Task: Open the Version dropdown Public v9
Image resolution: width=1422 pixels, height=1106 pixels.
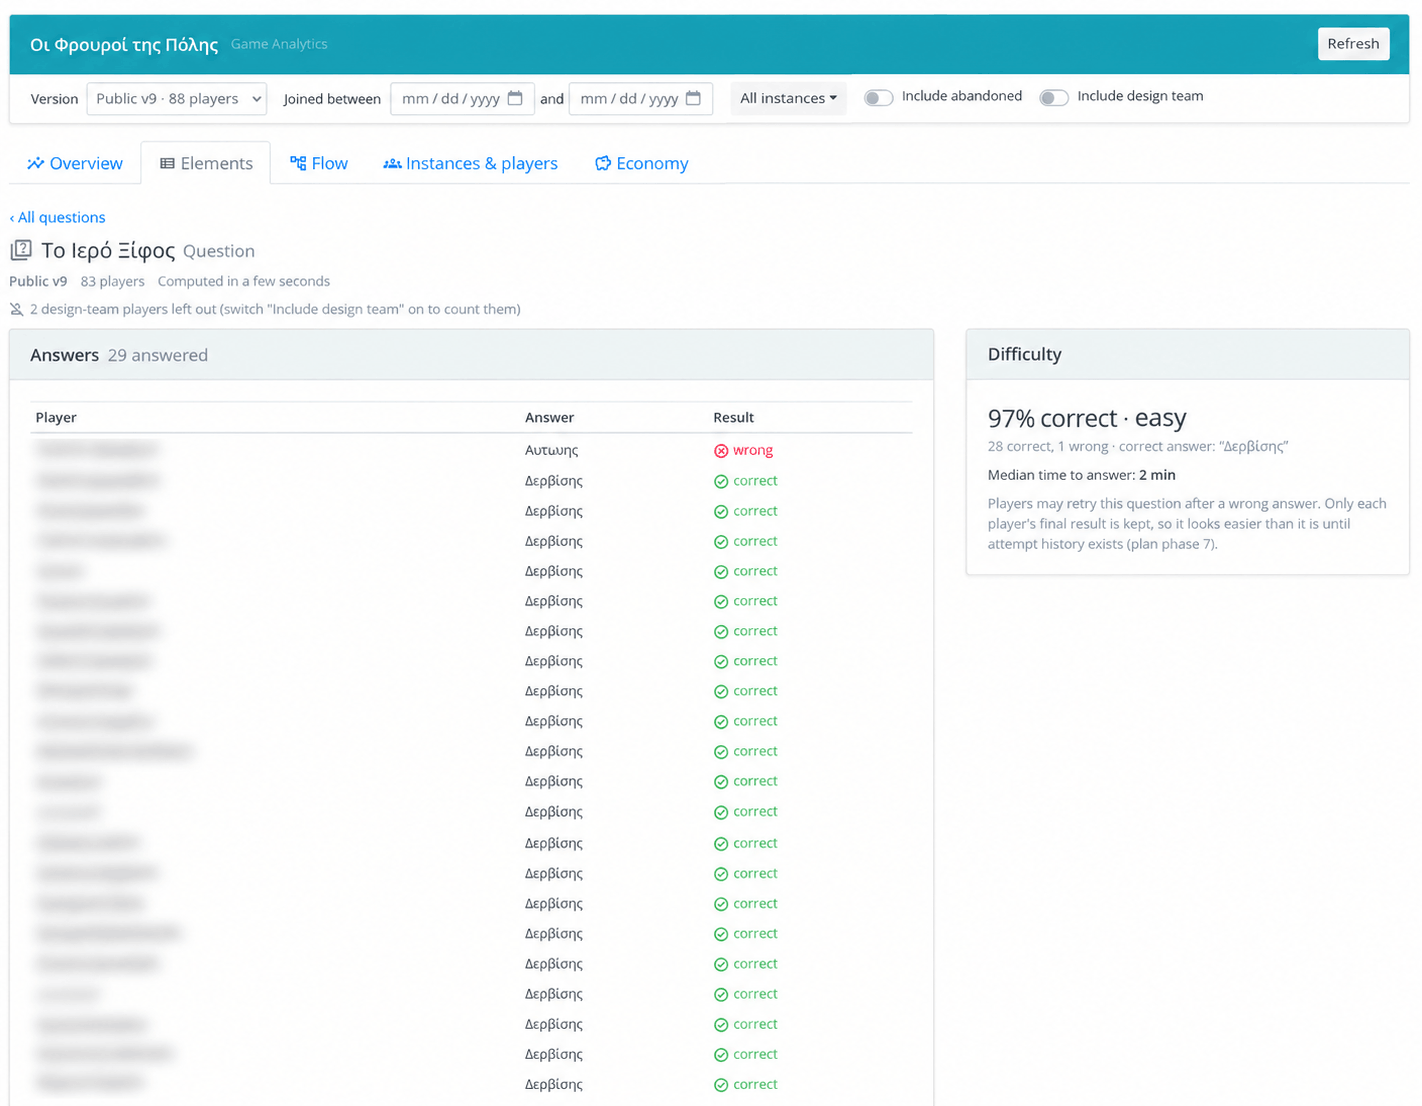Action: click(176, 99)
